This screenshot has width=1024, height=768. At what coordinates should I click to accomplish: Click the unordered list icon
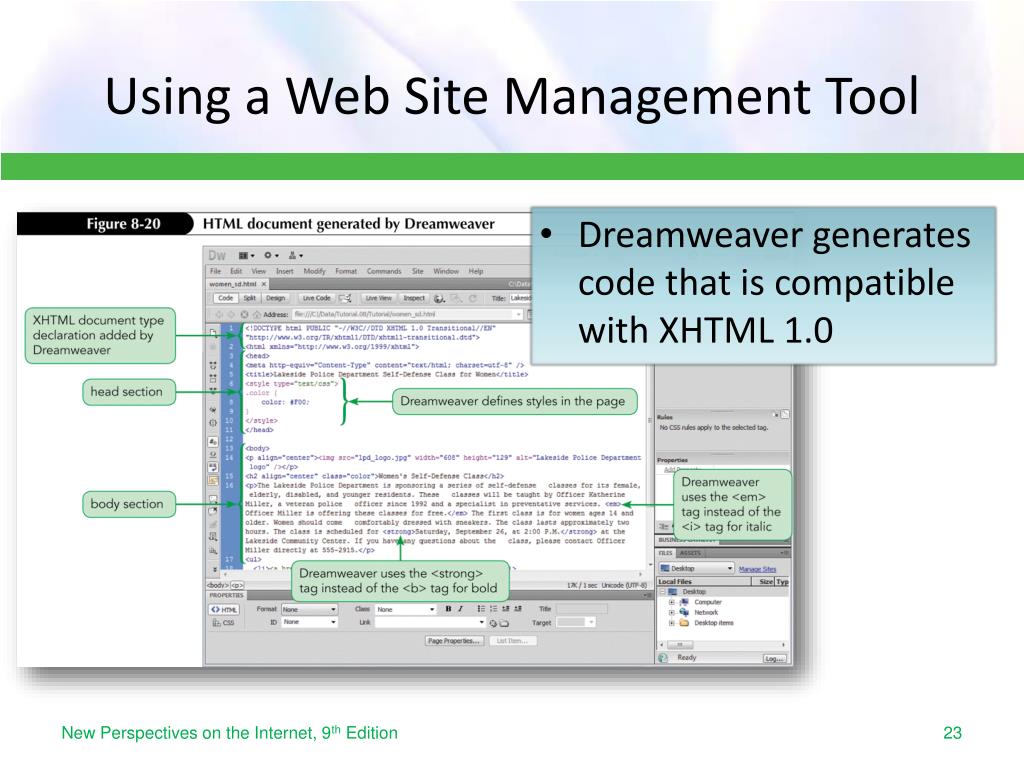click(481, 609)
